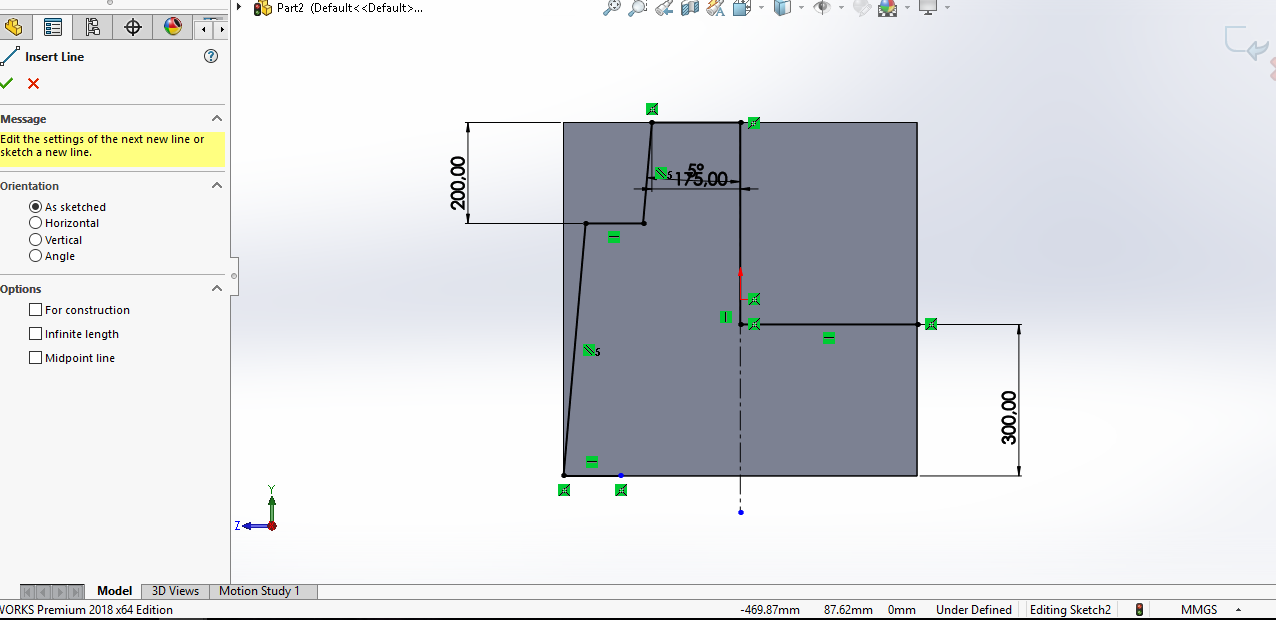
Task: Open the MMGS unit system menu
Action: (1210, 610)
